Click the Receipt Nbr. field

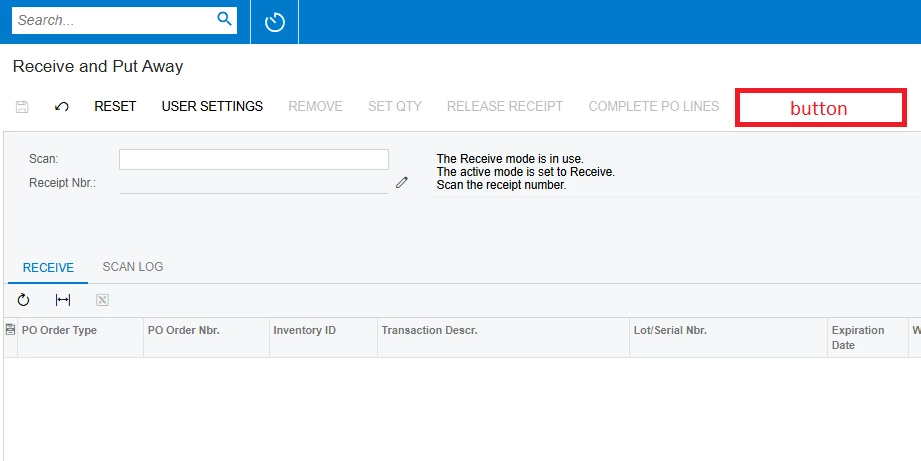(x=254, y=183)
